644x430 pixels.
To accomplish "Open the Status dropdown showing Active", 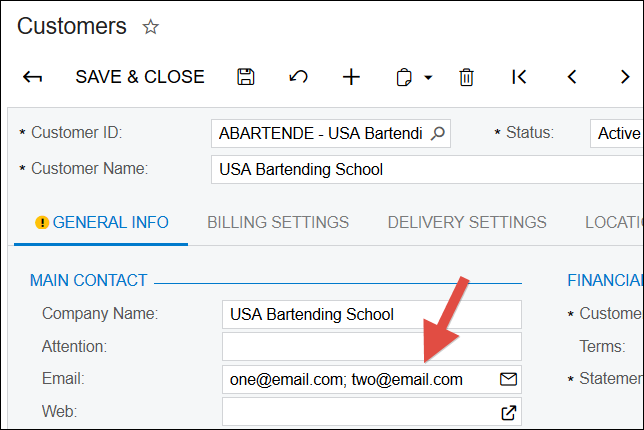I will (x=617, y=133).
